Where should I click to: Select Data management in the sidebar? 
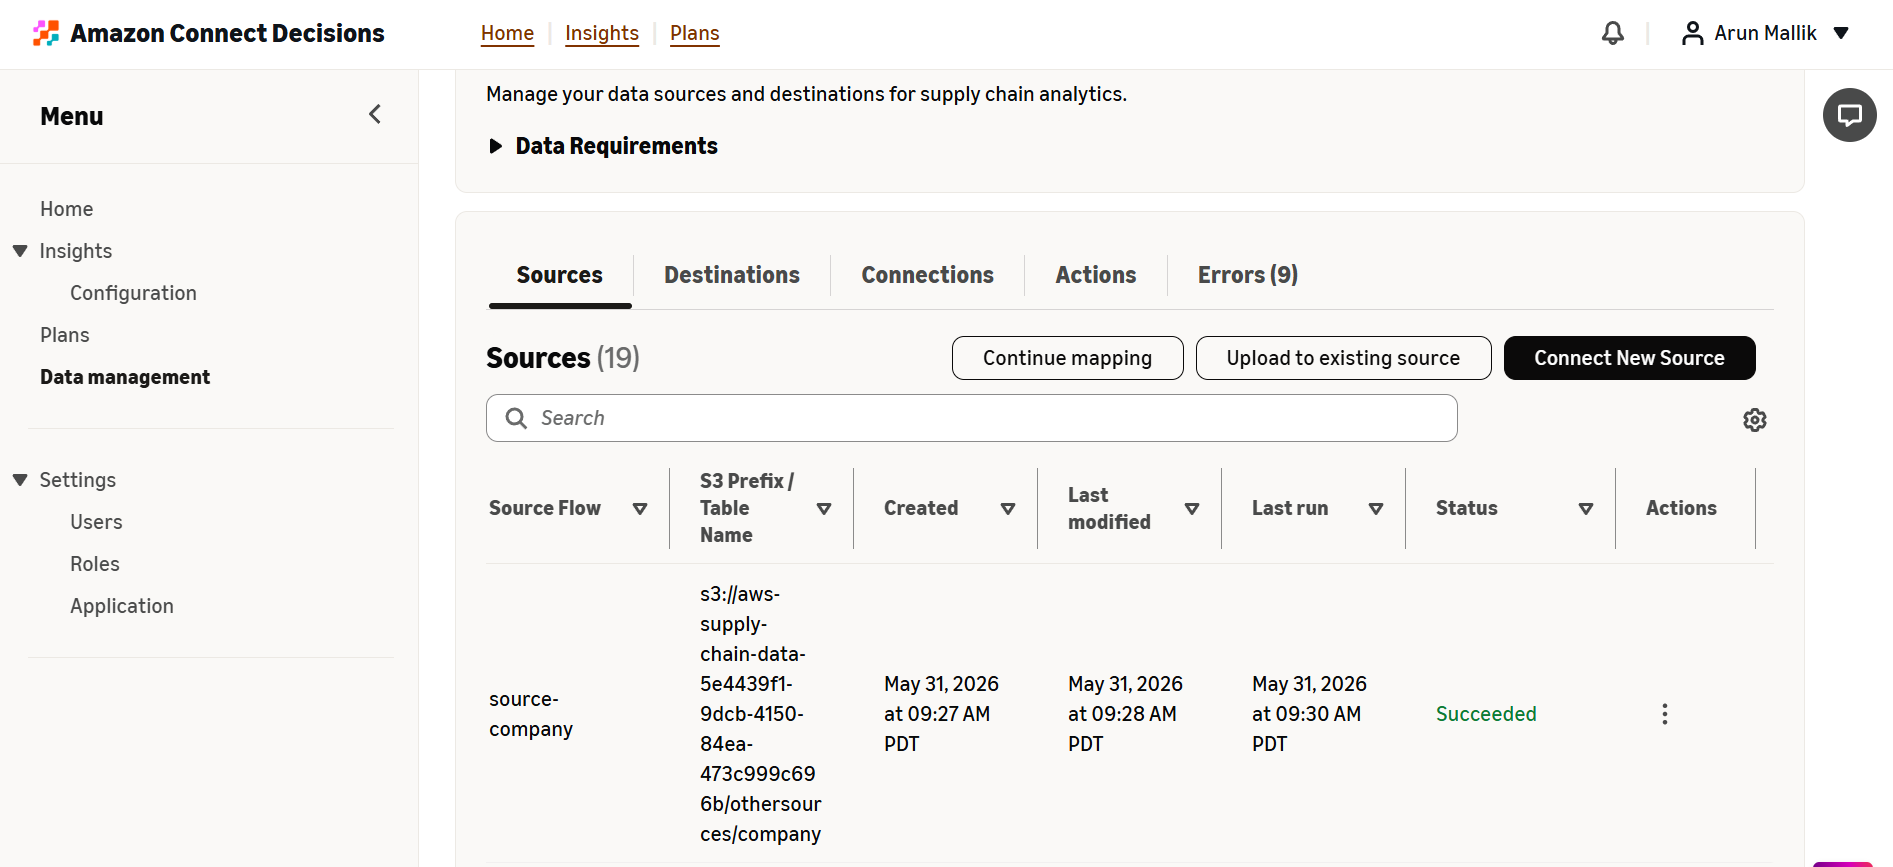(125, 377)
